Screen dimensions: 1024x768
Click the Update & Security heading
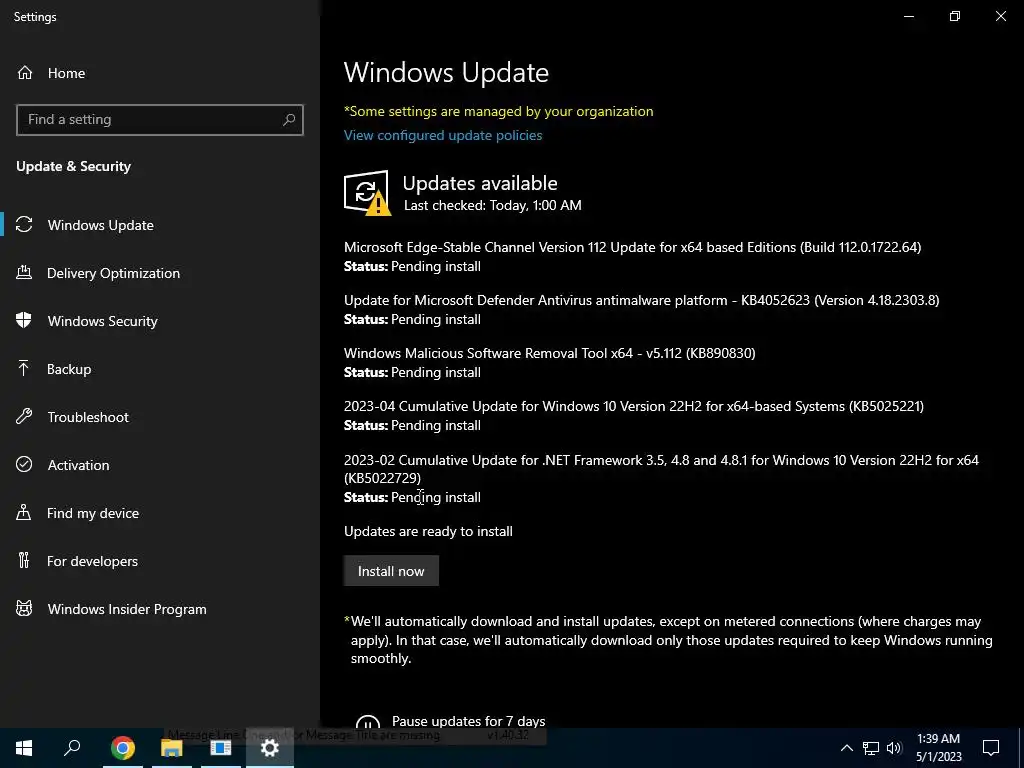[x=73, y=167]
